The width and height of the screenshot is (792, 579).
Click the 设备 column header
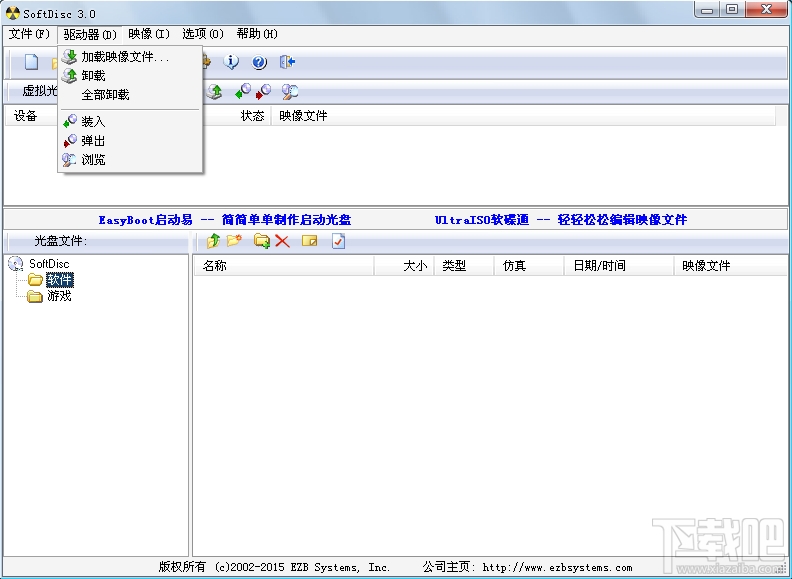26,116
